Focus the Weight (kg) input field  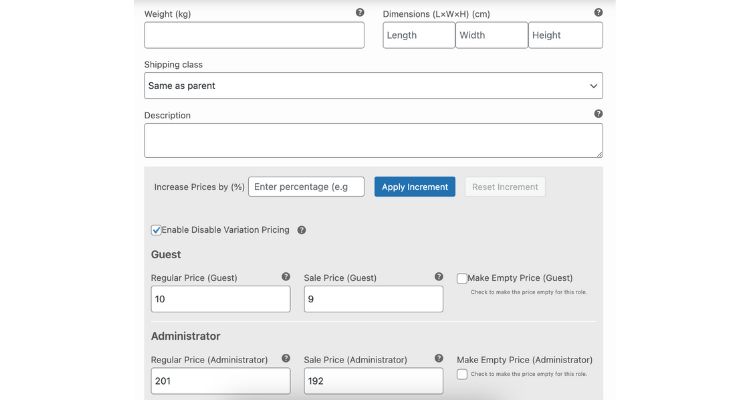coord(254,35)
